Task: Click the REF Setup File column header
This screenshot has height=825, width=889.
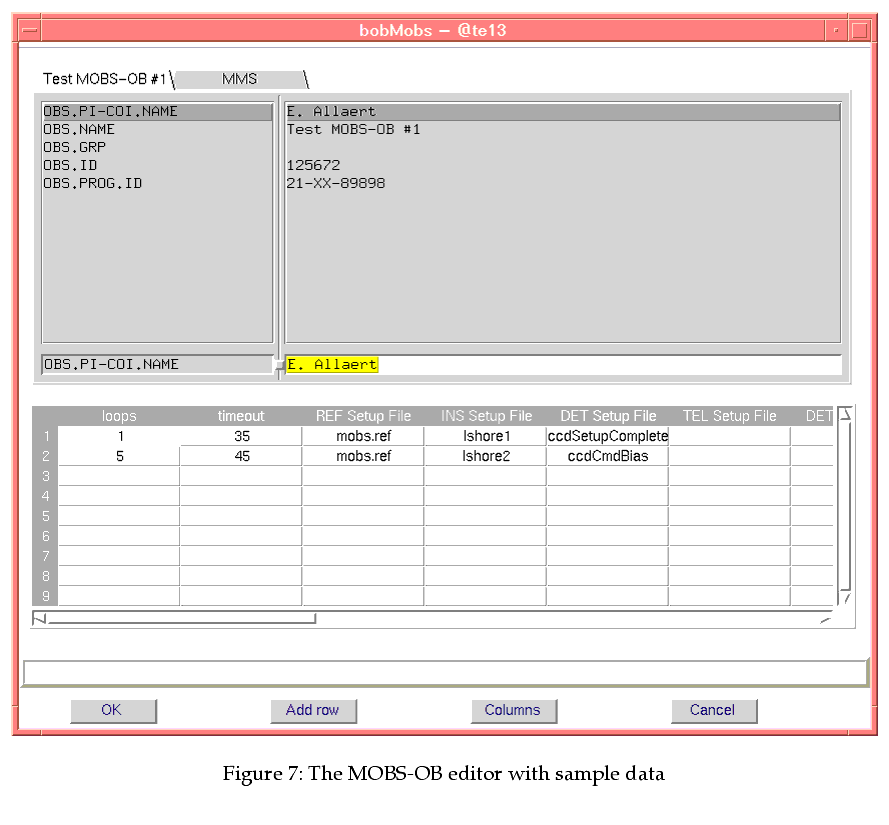Action: pos(363,416)
